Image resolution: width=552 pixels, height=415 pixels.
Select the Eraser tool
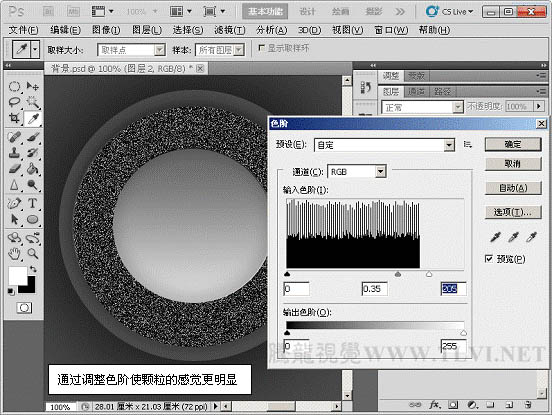pyautogui.click(x=14, y=169)
